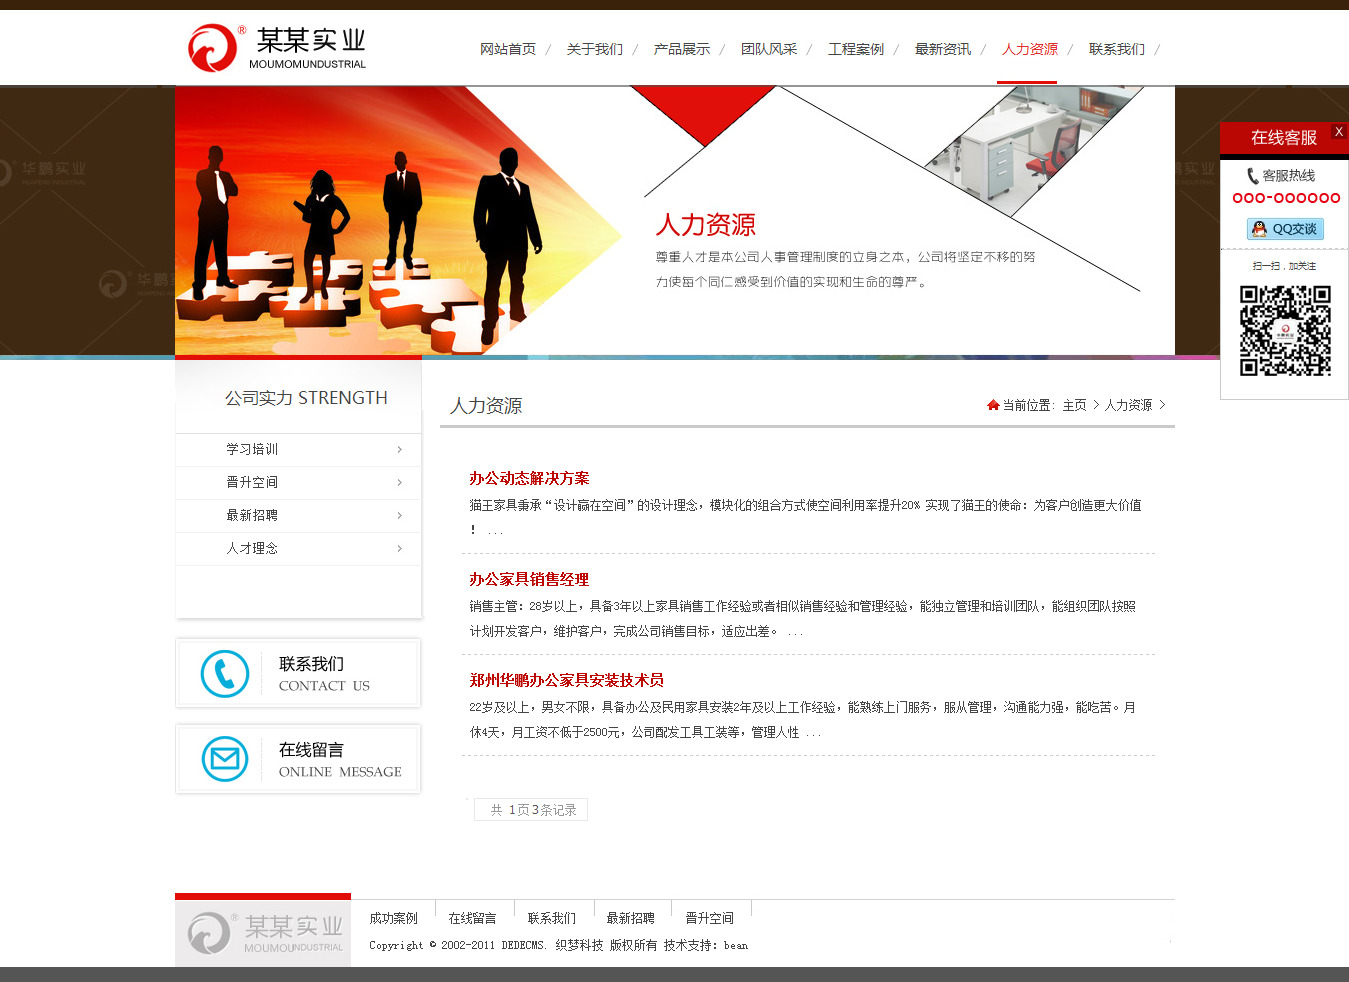
Task: Open the 办公动态解决方案 article link
Action: (x=529, y=478)
